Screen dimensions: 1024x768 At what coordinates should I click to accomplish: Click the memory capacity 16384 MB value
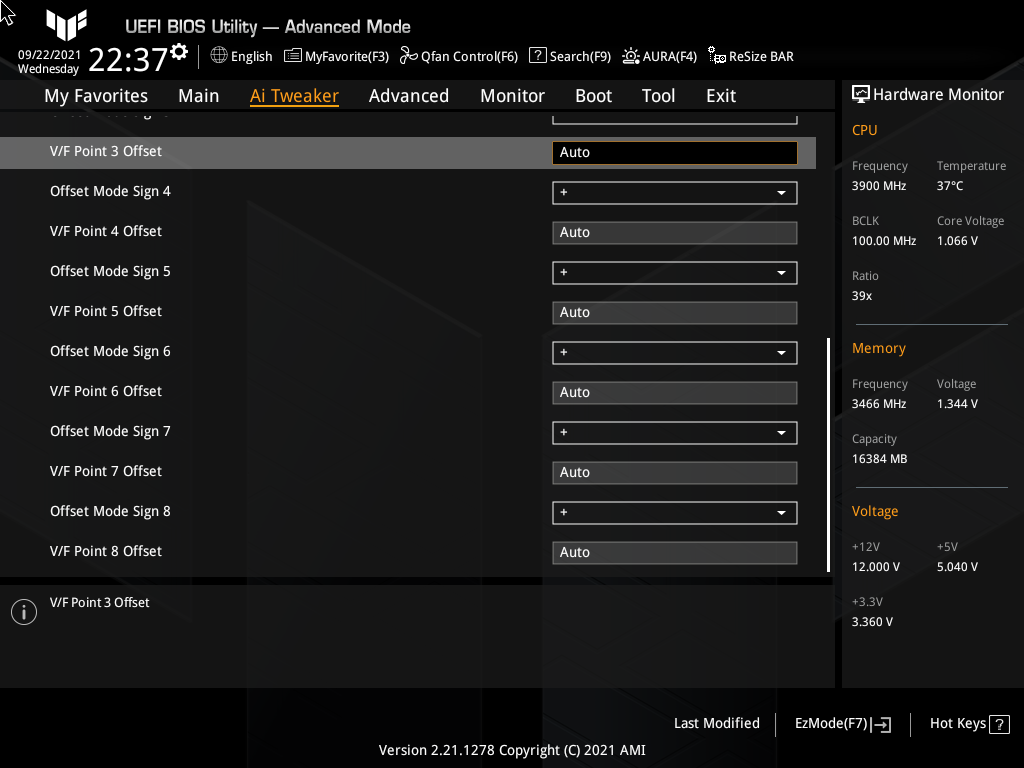879,459
